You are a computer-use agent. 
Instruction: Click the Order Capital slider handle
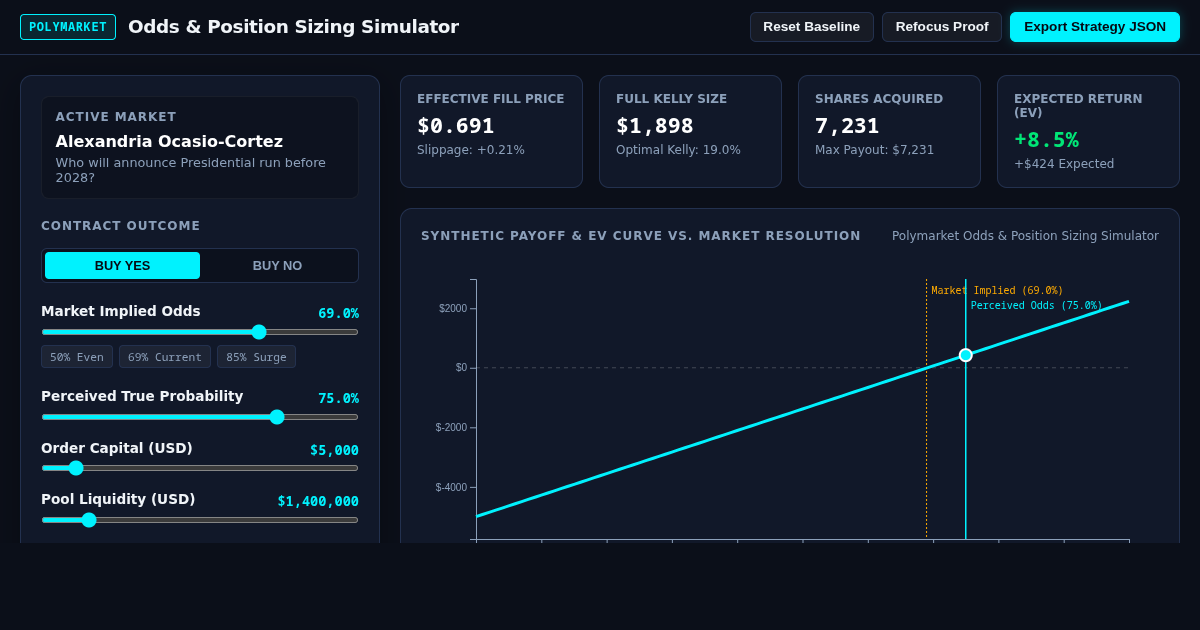pyautogui.click(x=76, y=468)
